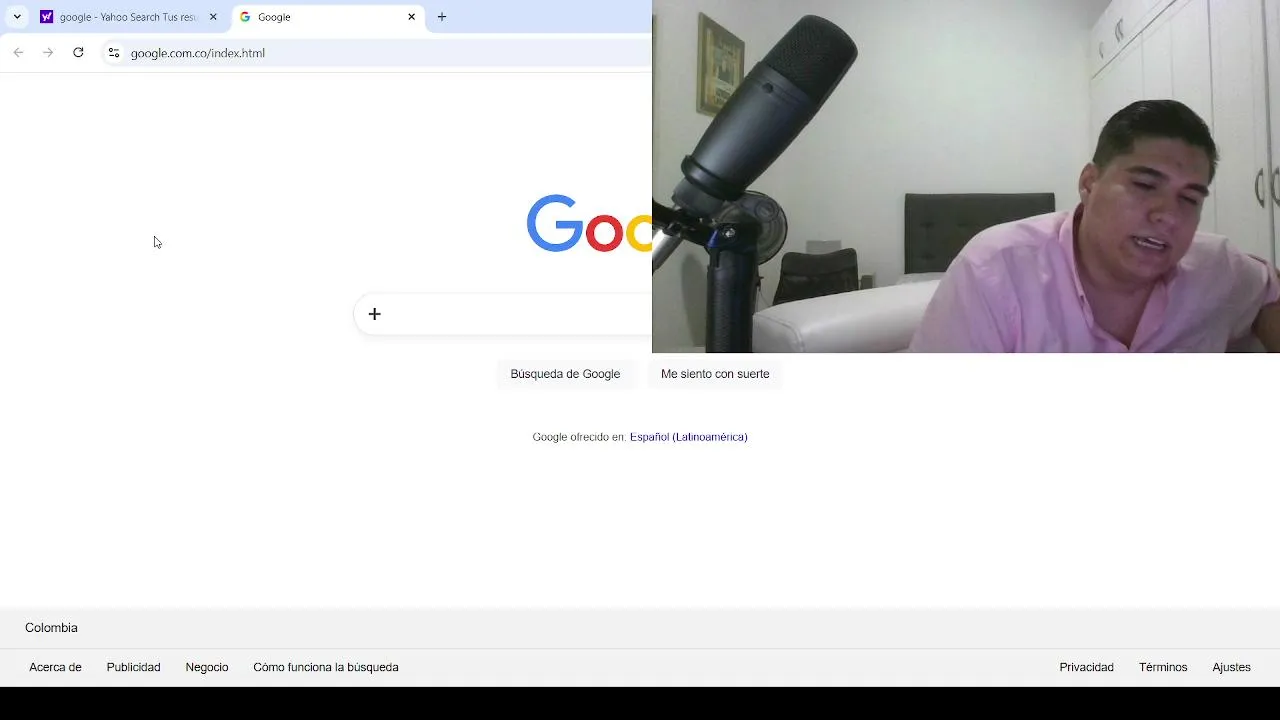Open the Negocio footer link
The image size is (1280, 720).
pos(207,667)
